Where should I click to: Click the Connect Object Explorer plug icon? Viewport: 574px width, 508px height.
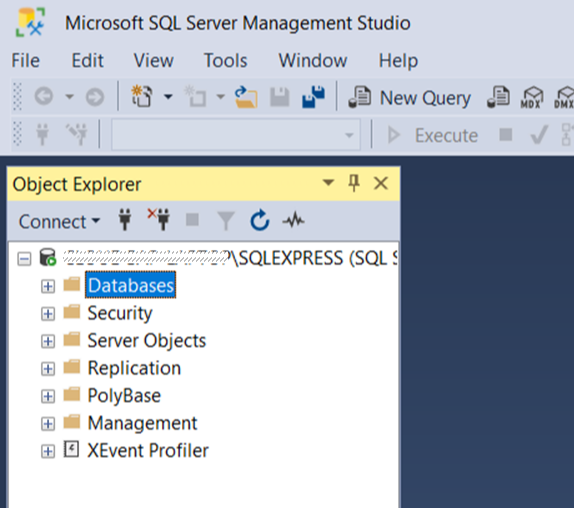pyautogui.click(x=125, y=220)
